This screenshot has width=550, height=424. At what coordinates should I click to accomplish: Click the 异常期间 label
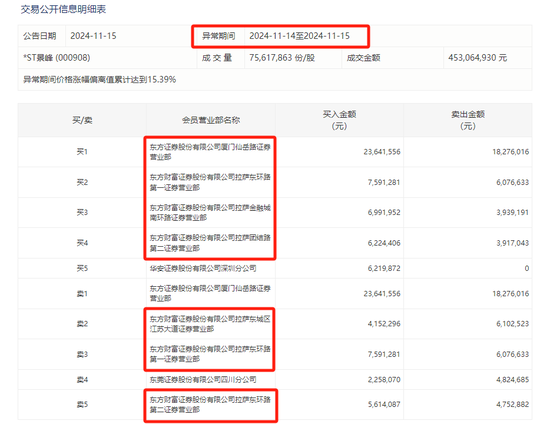click(219, 36)
